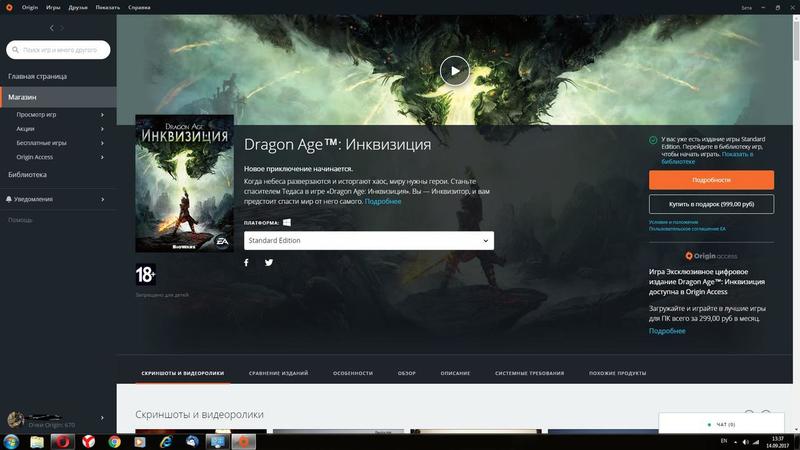Switch to Сравнение изданий tab
Screen dimensions: 800x450
point(279,373)
